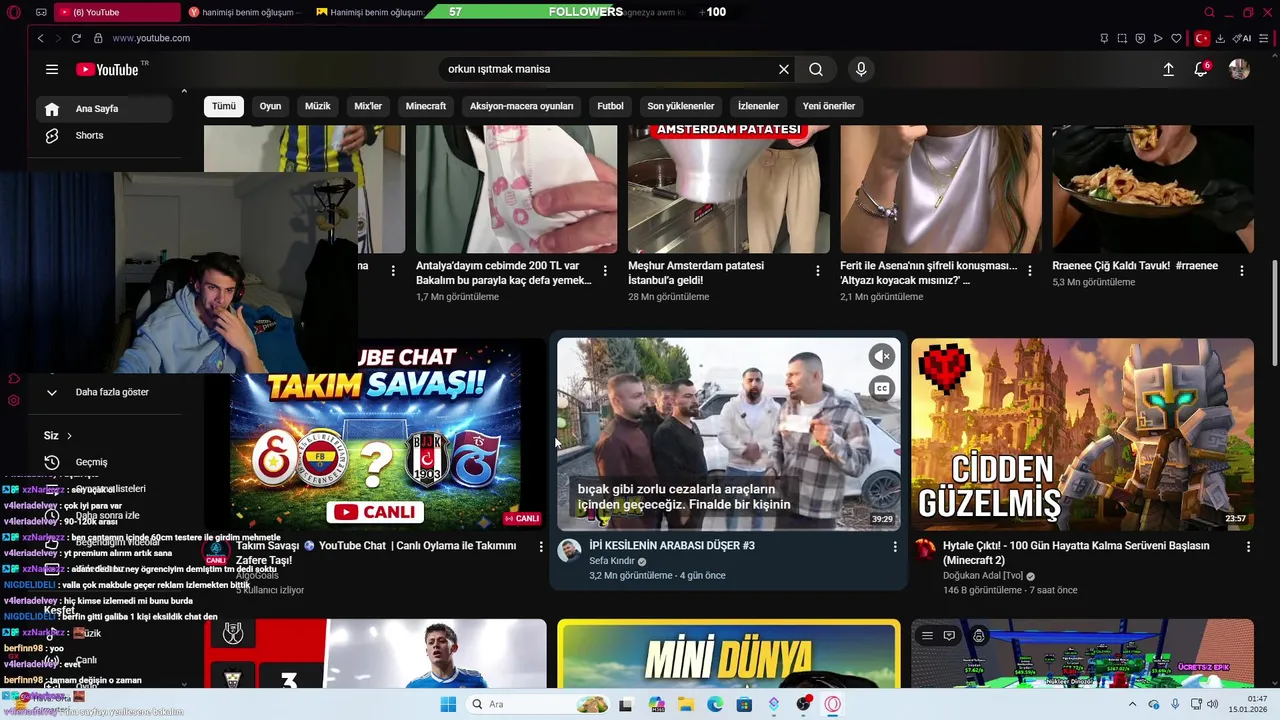Viewport: 1280px width, 720px height.
Task: Open the 'CİDDEN GÜZELMİŞ' Minecraft thumbnail
Action: click(1082, 434)
